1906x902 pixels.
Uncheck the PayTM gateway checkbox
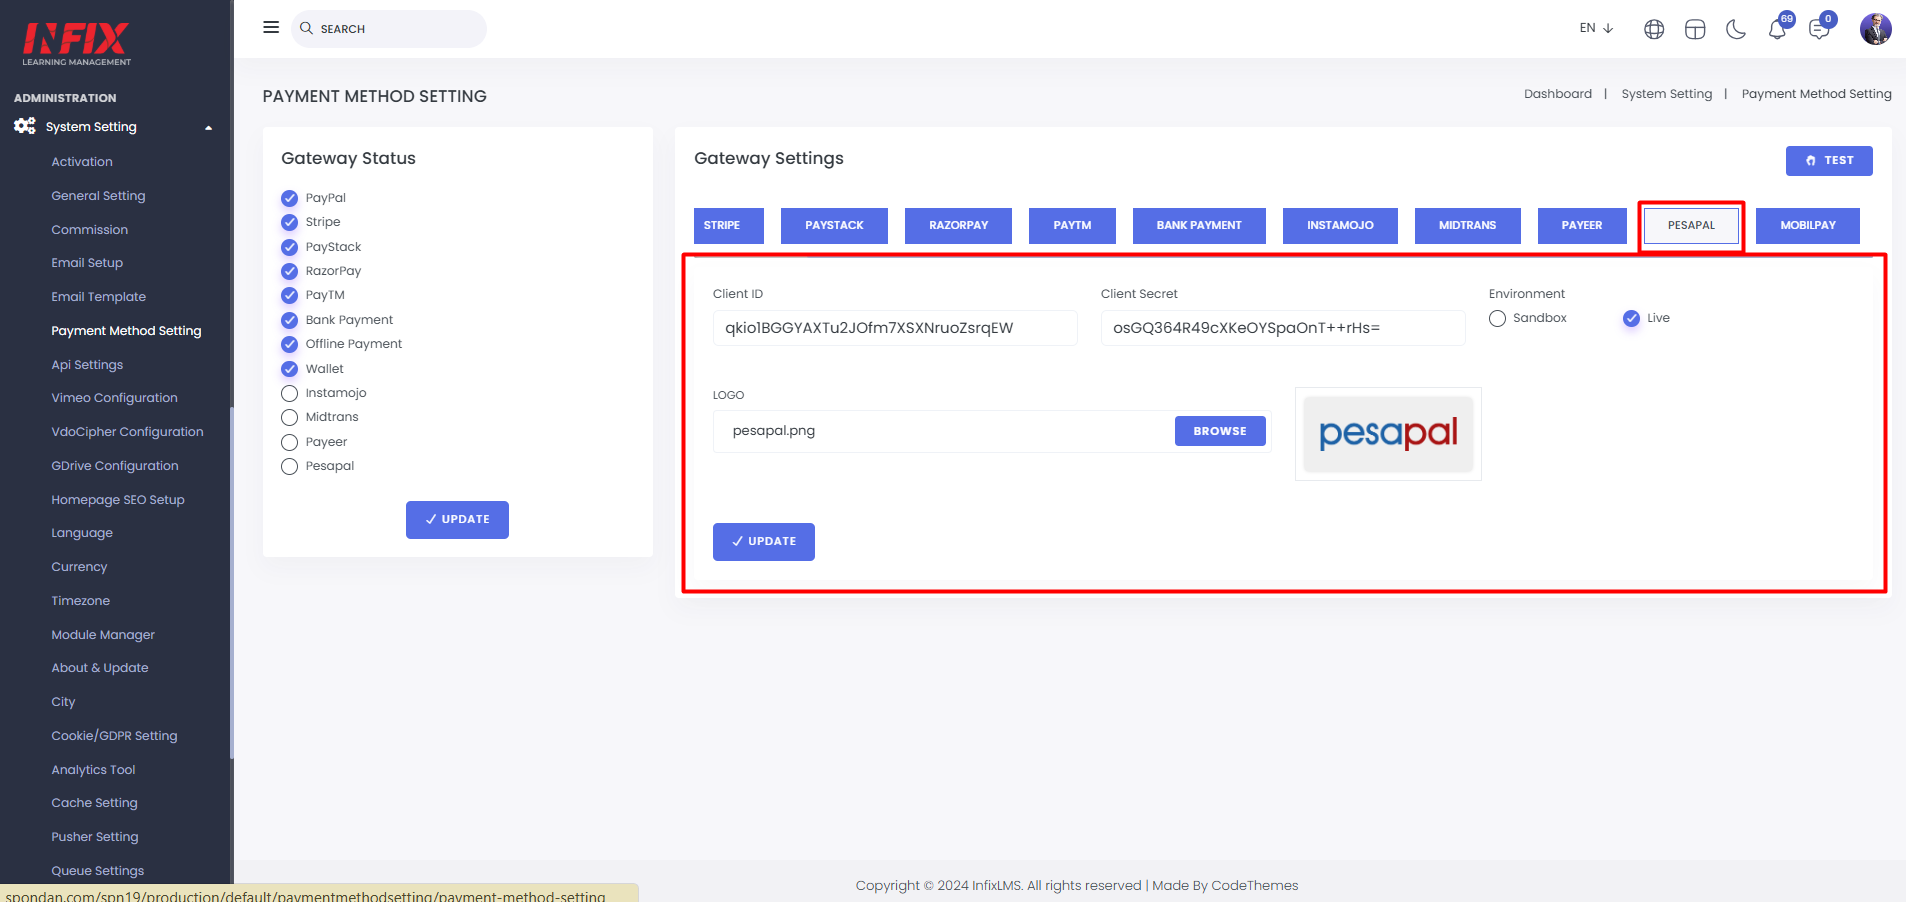[x=289, y=295]
